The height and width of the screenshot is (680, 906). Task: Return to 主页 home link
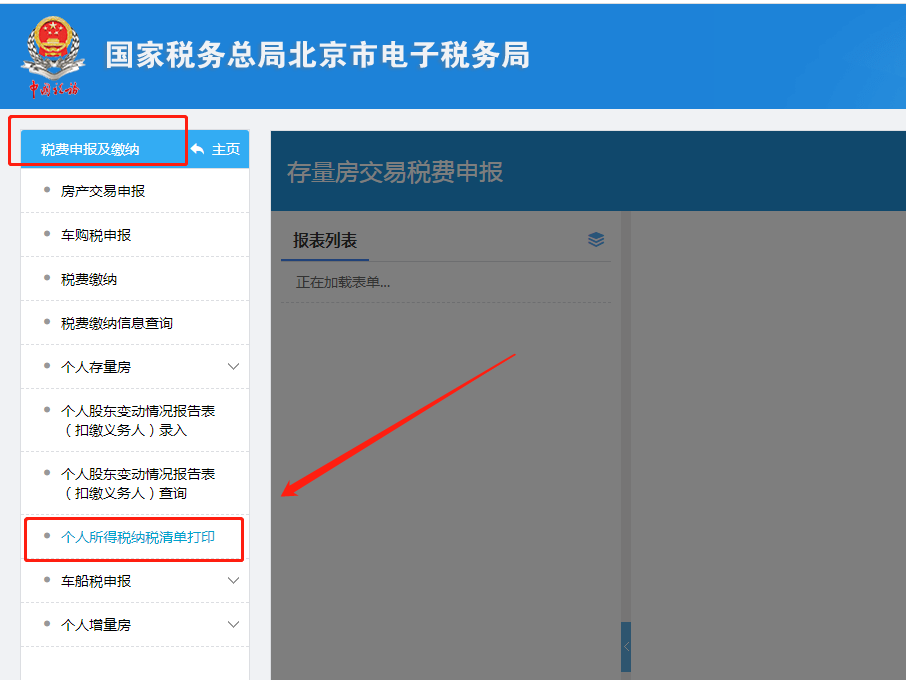(x=225, y=149)
